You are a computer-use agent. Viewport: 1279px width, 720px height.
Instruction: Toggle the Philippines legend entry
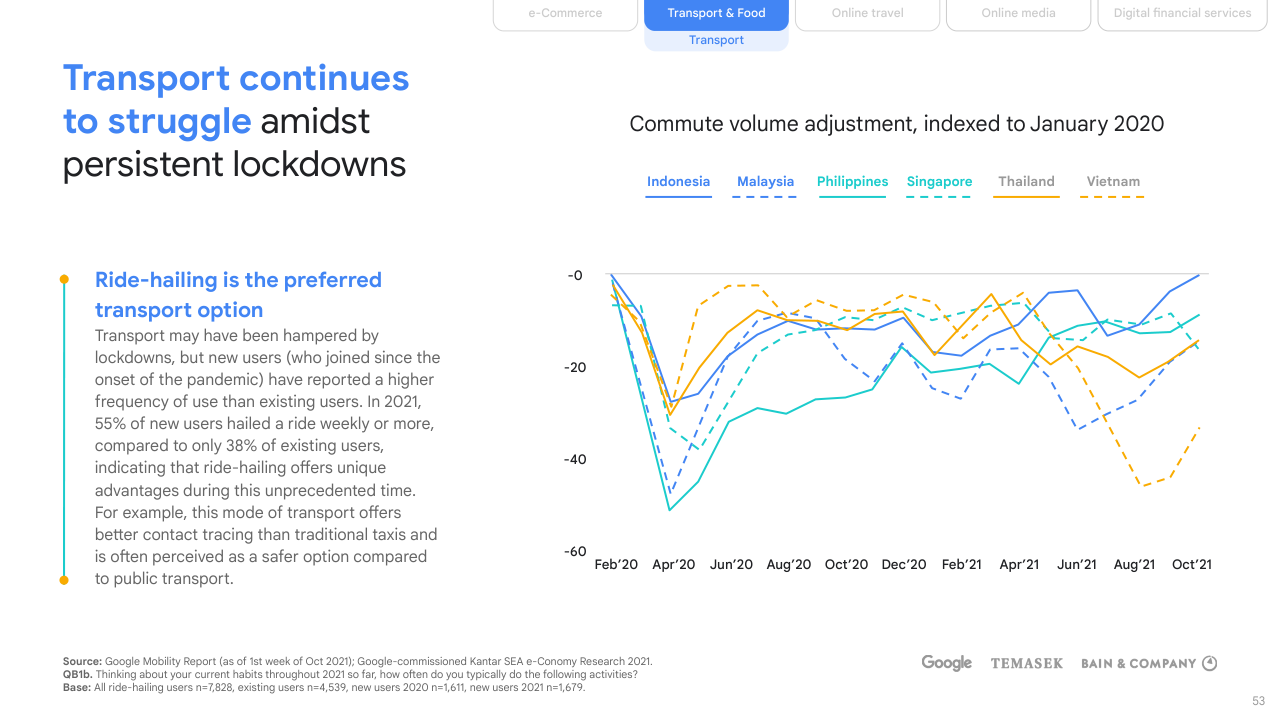(x=852, y=182)
